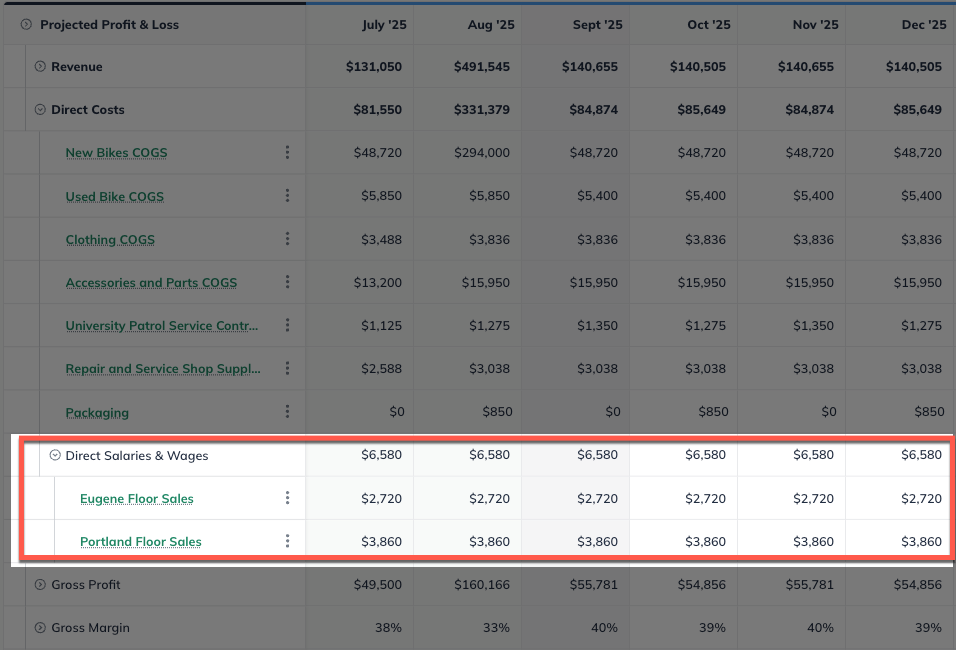Open options menu for Eugene Floor Sales

pyautogui.click(x=287, y=498)
